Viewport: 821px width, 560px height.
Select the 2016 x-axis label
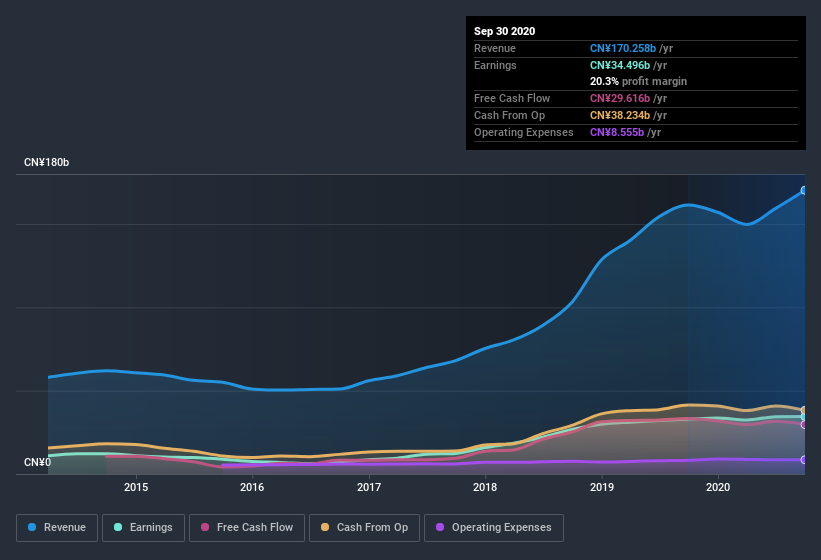tap(252, 487)
